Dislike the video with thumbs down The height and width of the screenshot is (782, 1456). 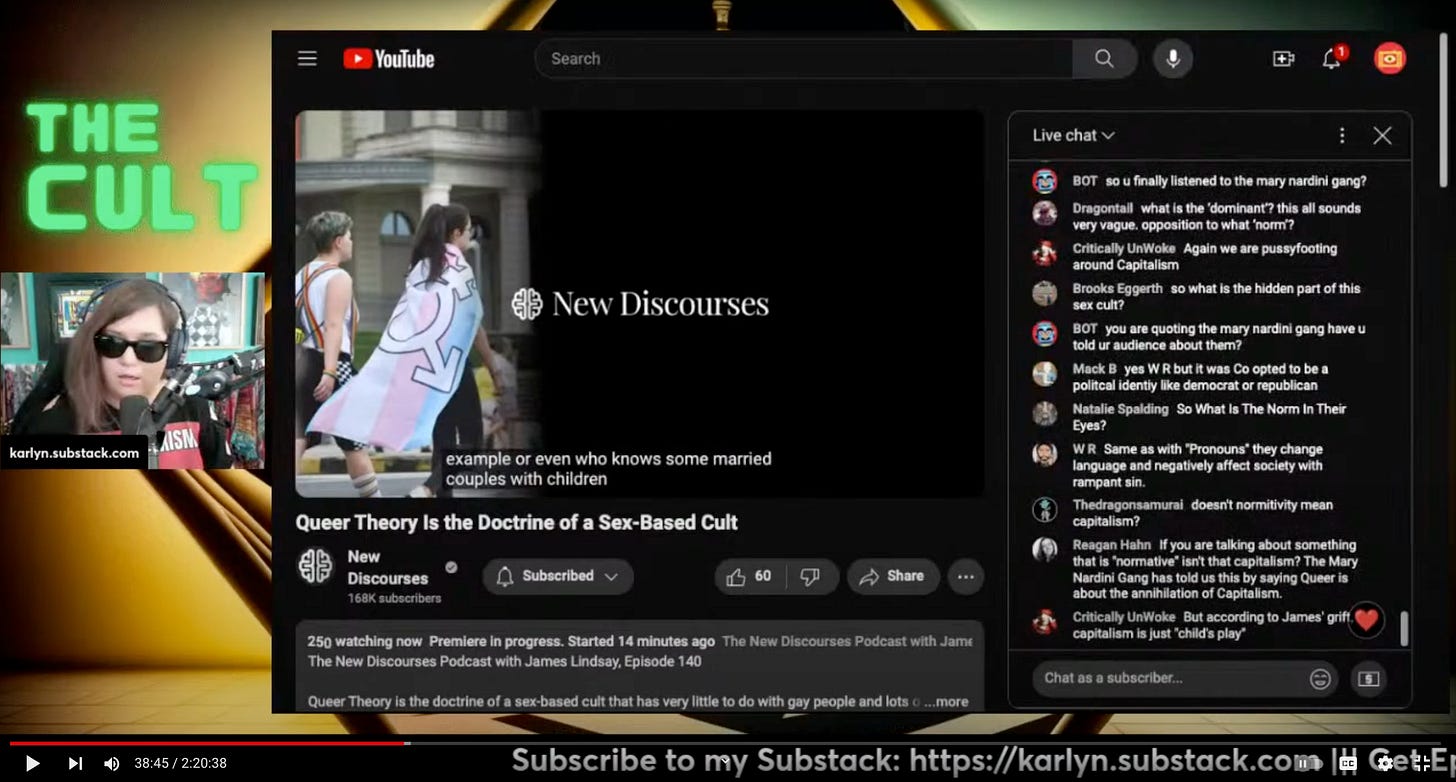811,576
